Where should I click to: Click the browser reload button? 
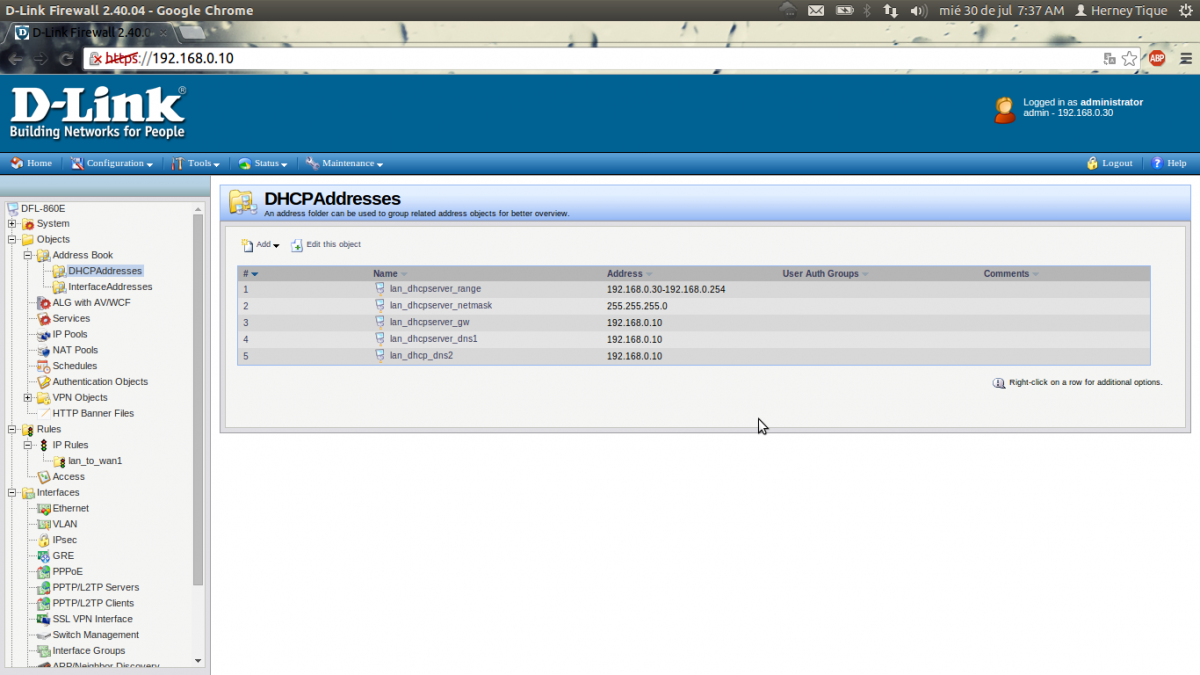click(66, 58)
